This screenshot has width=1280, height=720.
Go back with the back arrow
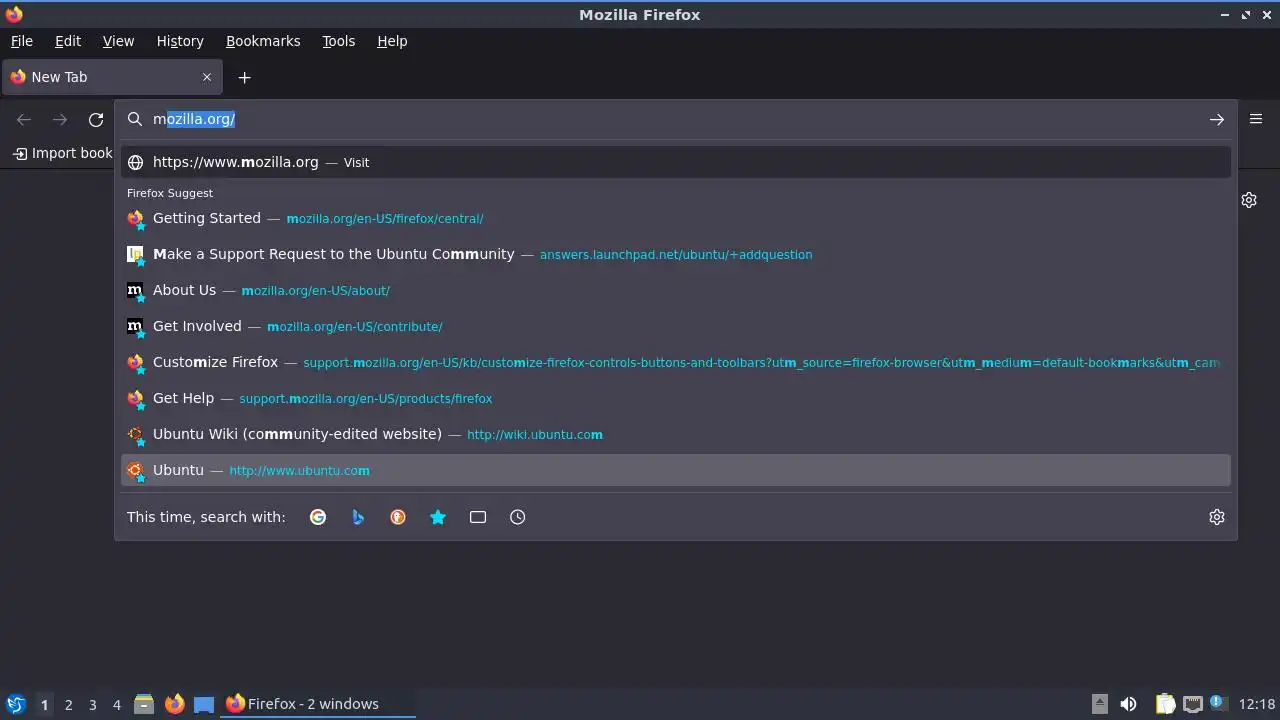click(24, 119)
